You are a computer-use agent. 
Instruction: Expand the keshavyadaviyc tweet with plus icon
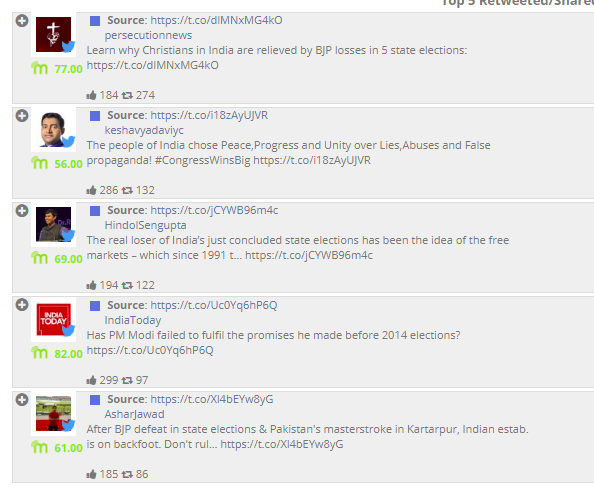22,116
